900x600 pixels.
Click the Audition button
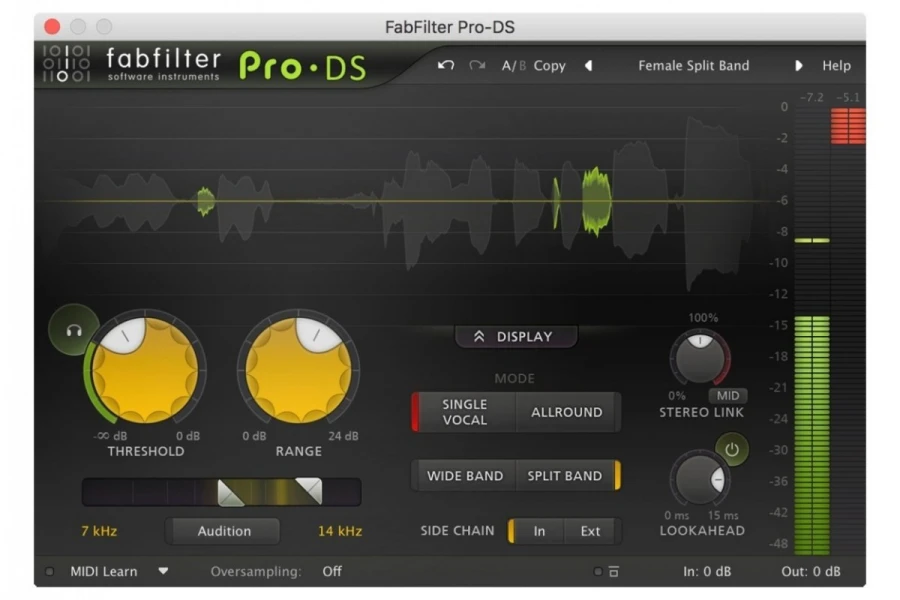(224, 531)
